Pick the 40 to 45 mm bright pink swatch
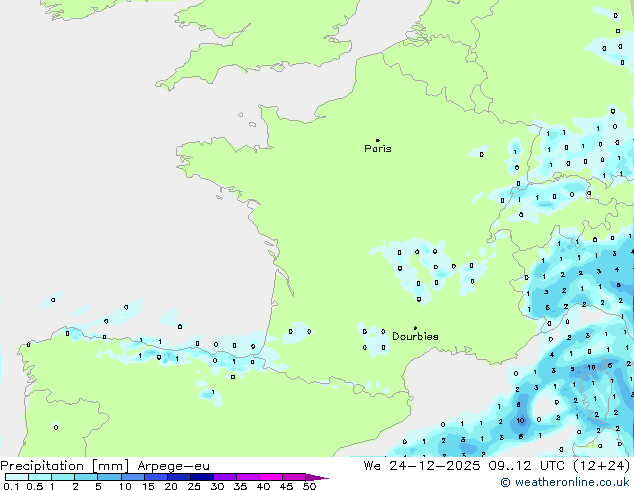 [x=271, y=477]
